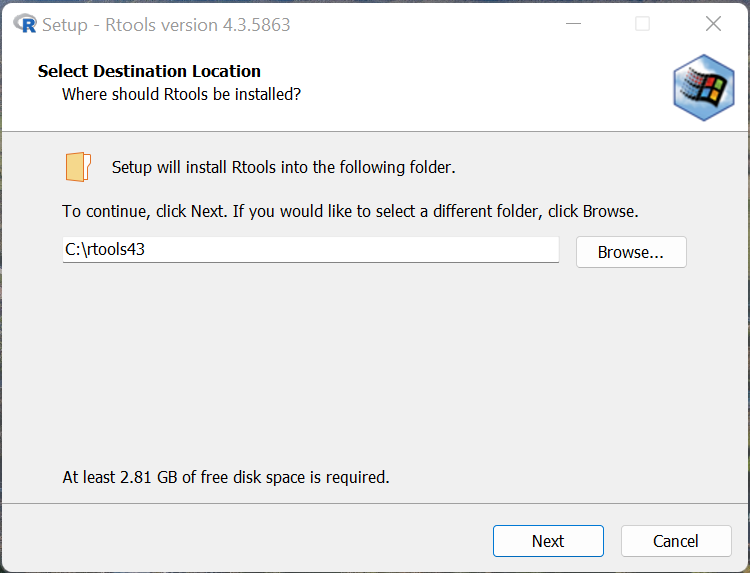Image resolution: width=750 pixels, height=573 pixels.
Task: Click the 'To continue, click Next' instruction
Action: 350,212
